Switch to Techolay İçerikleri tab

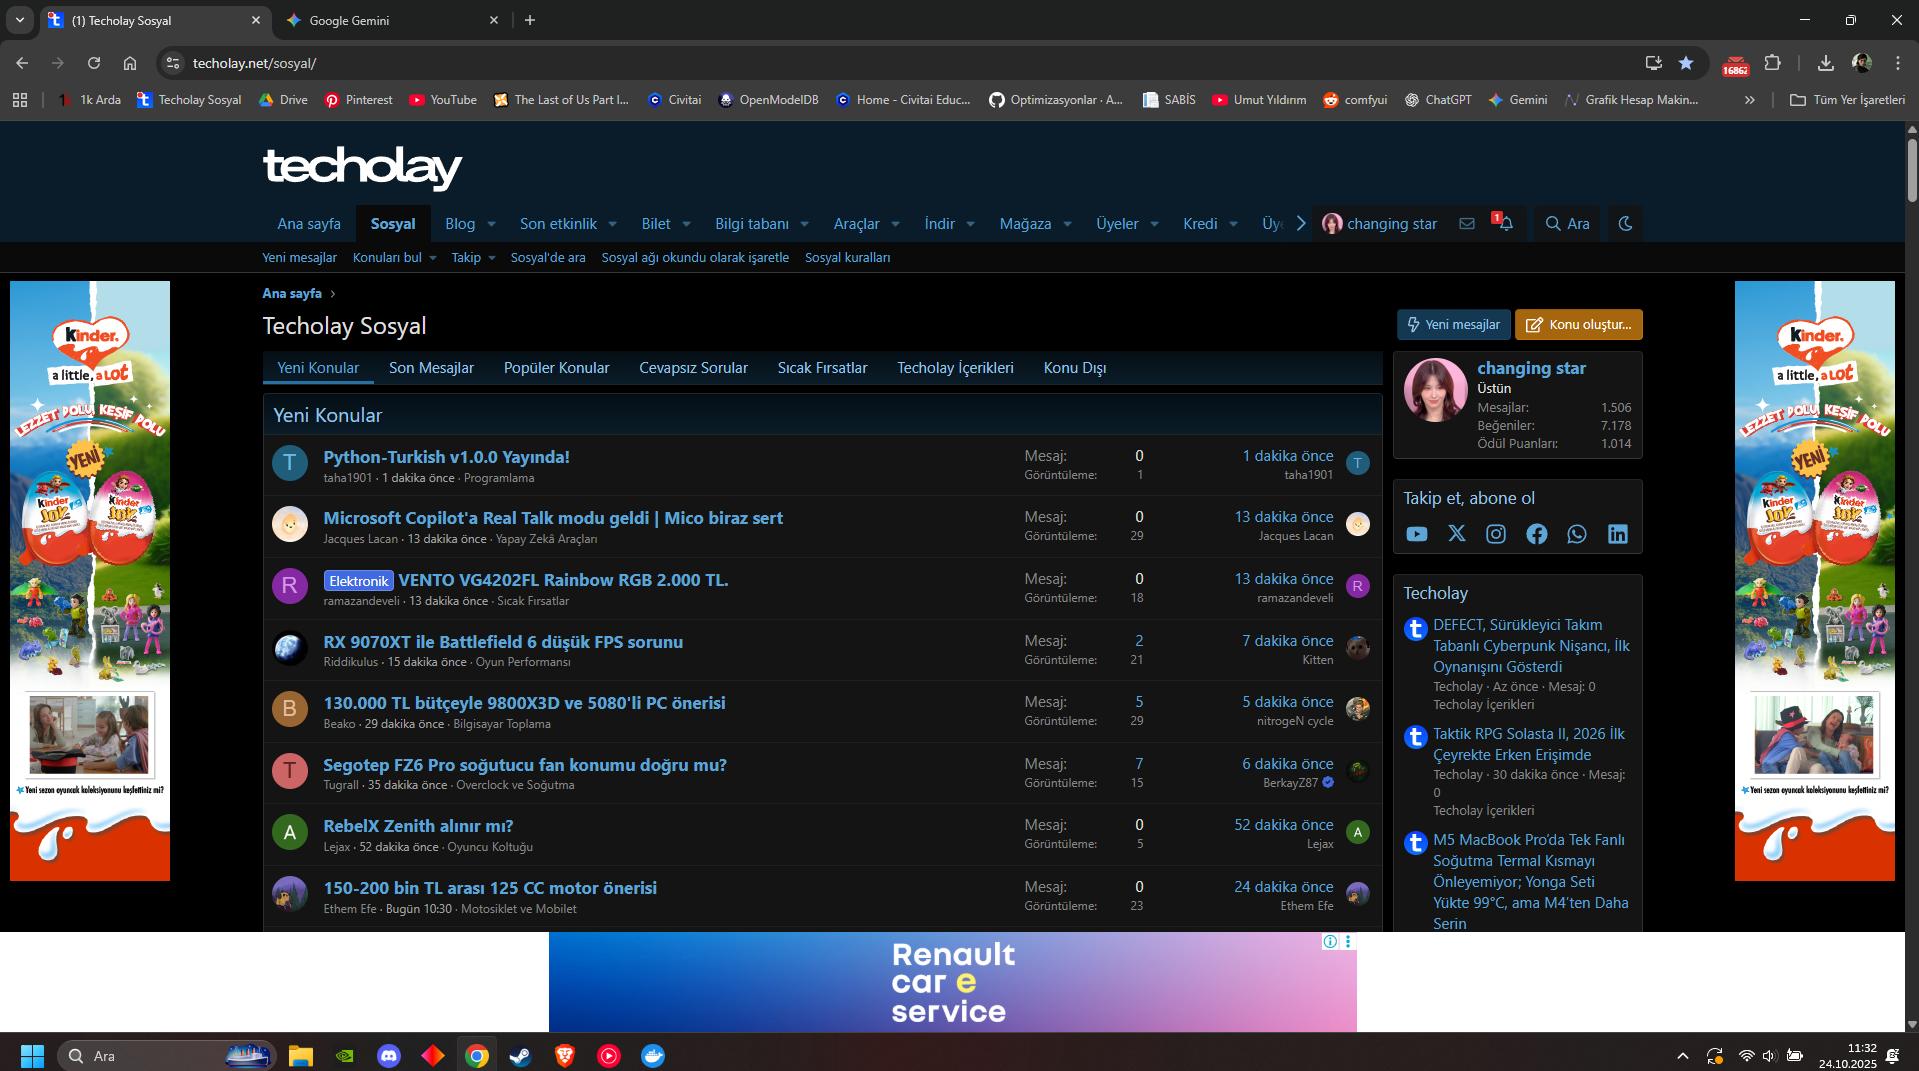click(x=955, y=368)
